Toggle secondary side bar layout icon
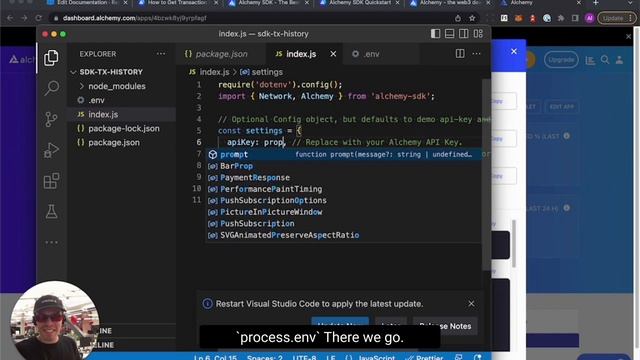640x360 pixels. coord(464,34)
